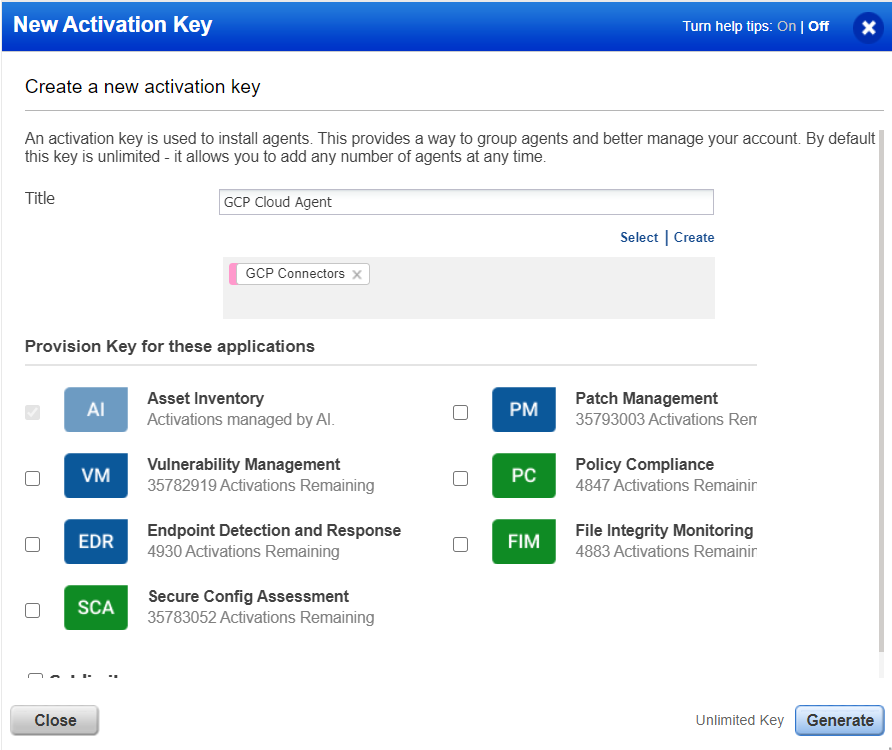Screen dimensions: 892x750
Task: Click the Close button
Action: point(54,720)
